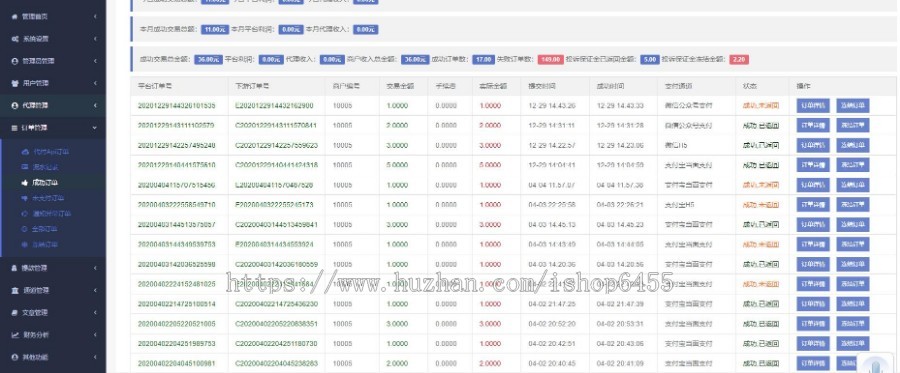Image resolution: width=900 pixels, height=373 pixels.
Task: Open order details for the 12-29 14:04:41 row
Action: (813, 165)
